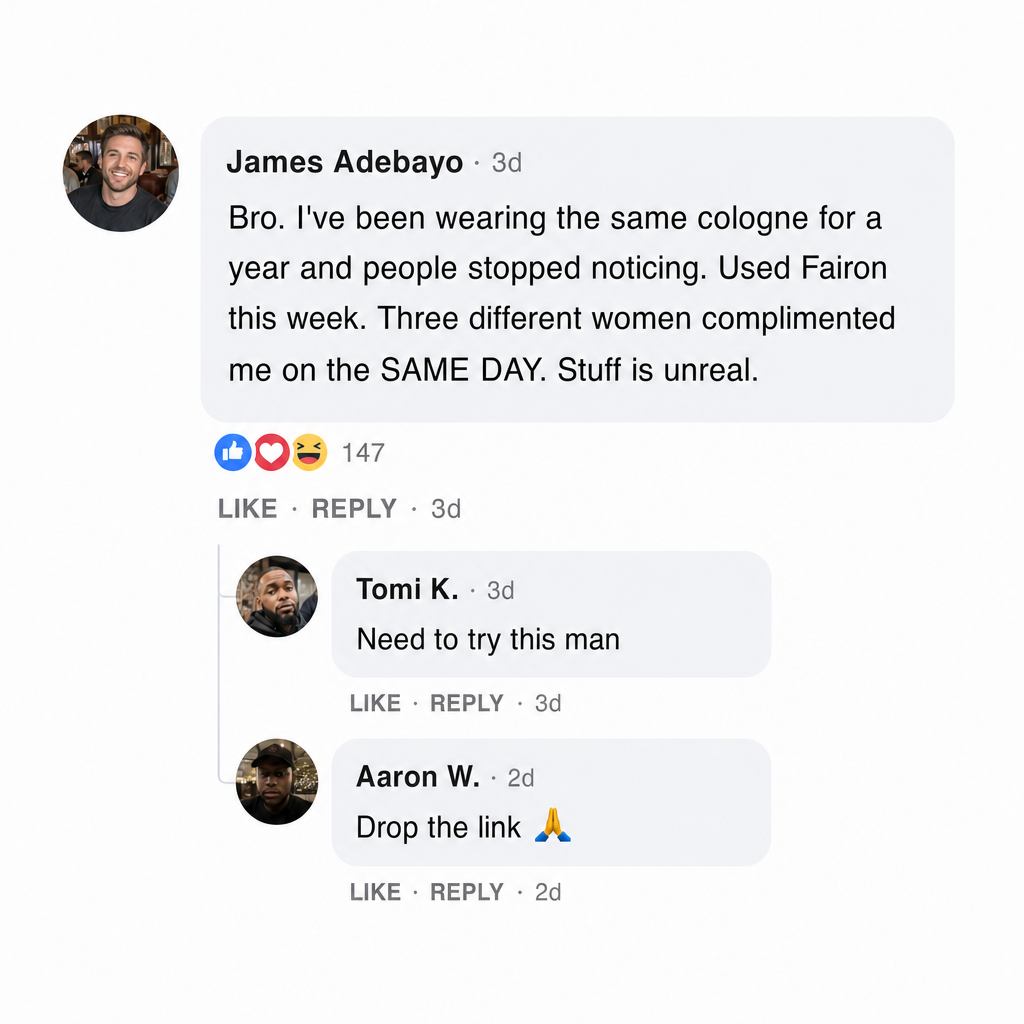The image size is (1024, 1024).
Task: Click the red heart reaction icon
Action: click(x=272, y=452)
